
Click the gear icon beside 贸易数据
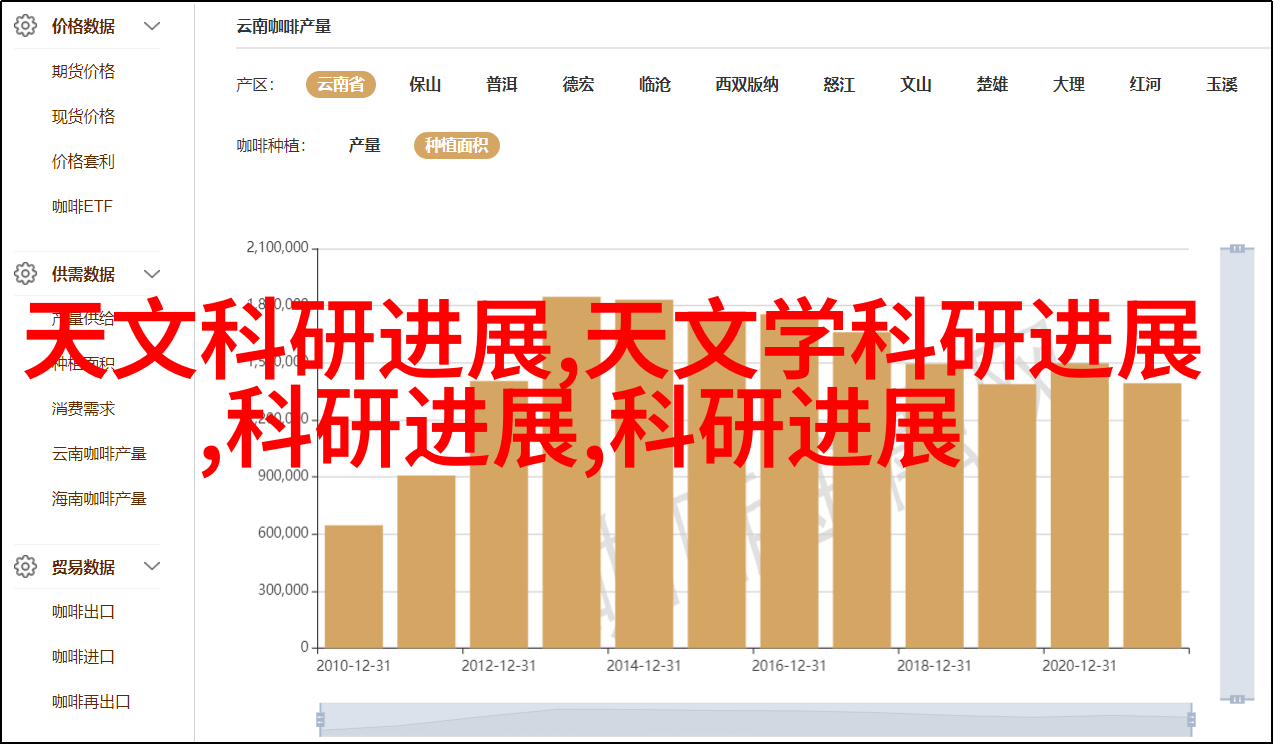click(x=25, y=567)
